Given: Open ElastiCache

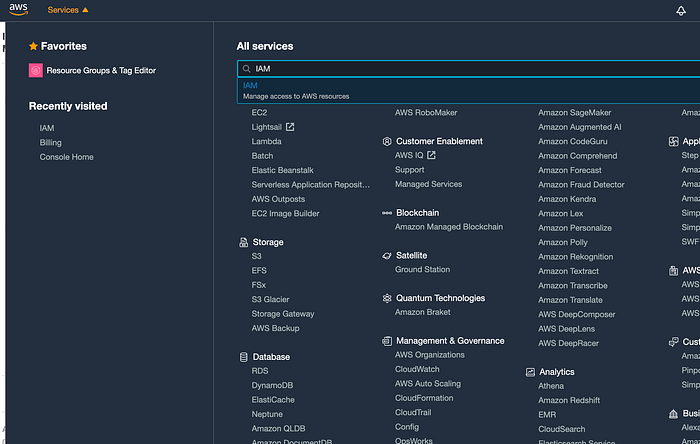Looking at the screenshot, I should point(273,400).
